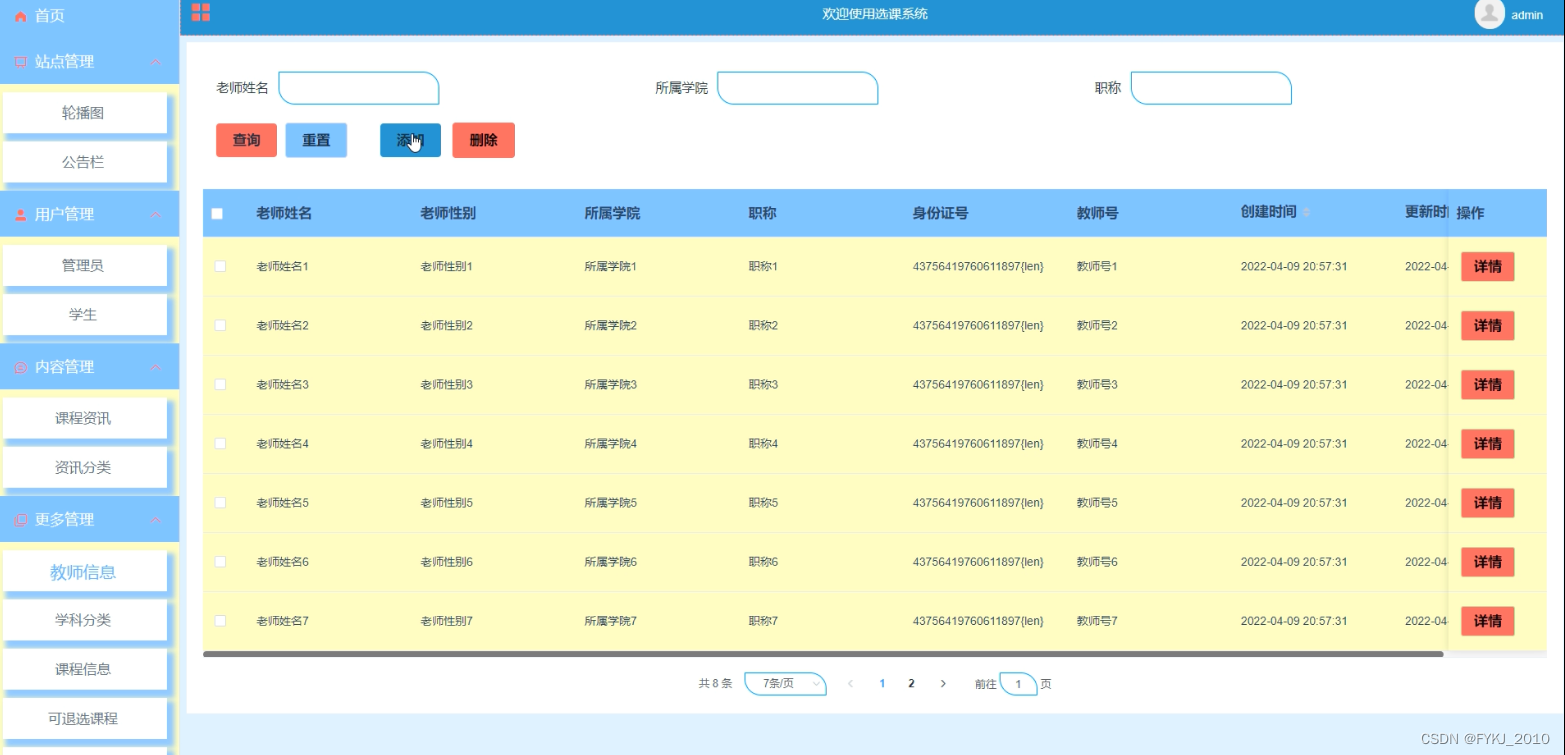Focus the 老师姓名 search field
Image resolution: width=1565 pixels, height=755 pixels.
(x=359, y=88)
